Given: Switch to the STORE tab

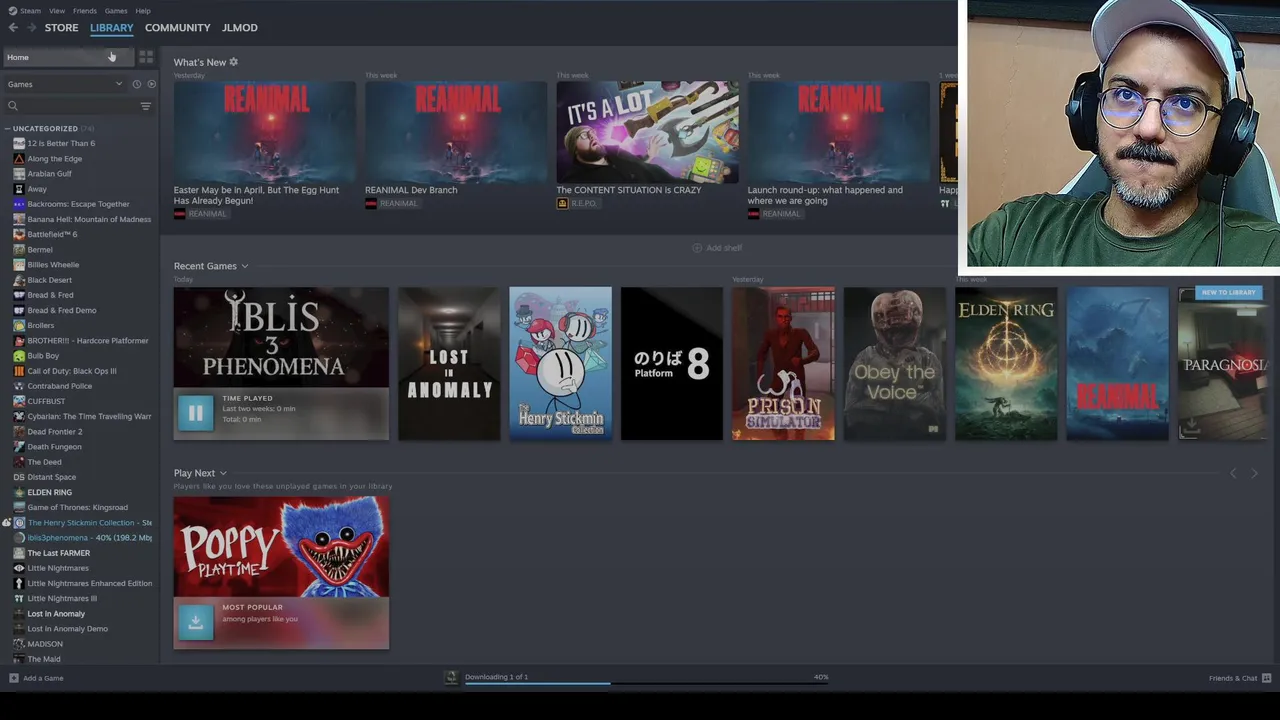Looking at the screenshot, I should [x=61, y=28].
